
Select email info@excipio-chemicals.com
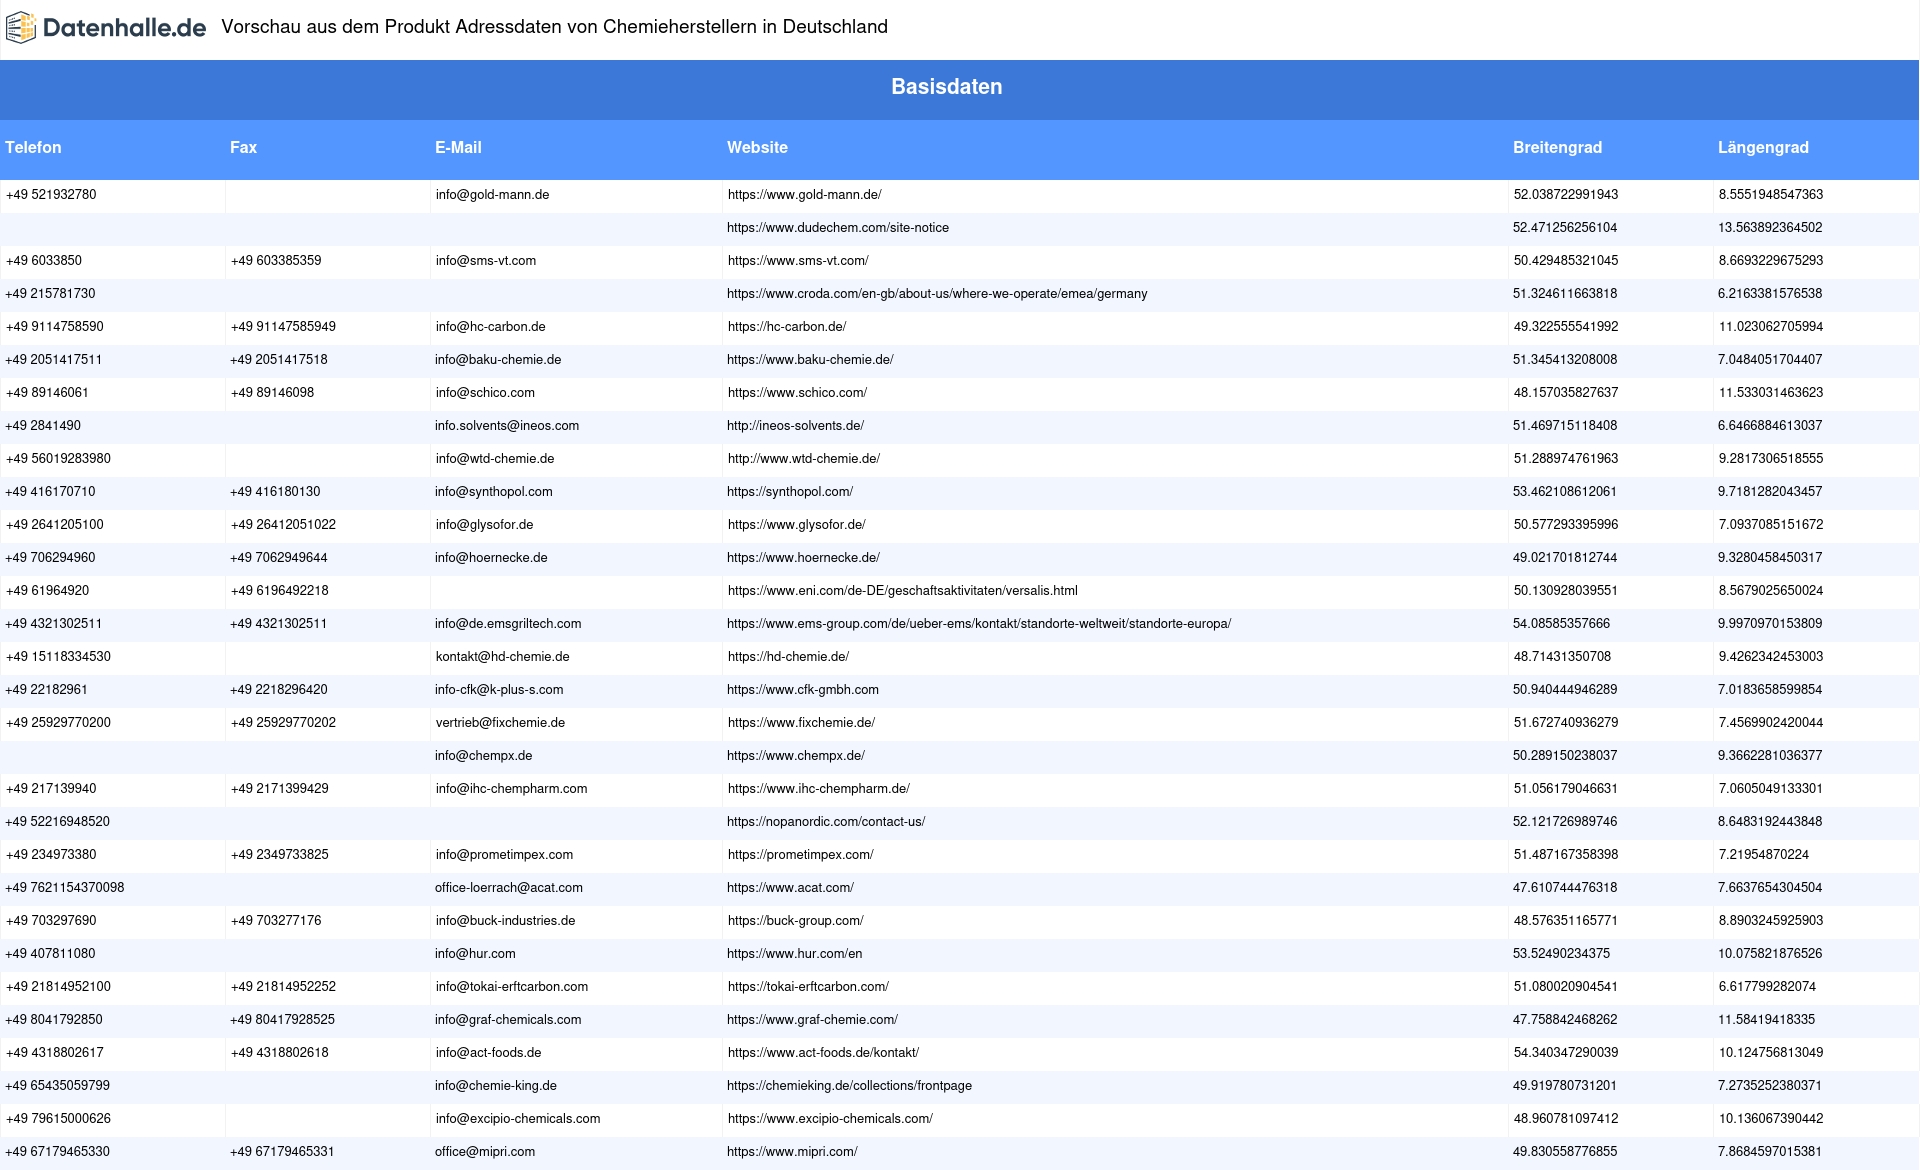point(518,1119)
